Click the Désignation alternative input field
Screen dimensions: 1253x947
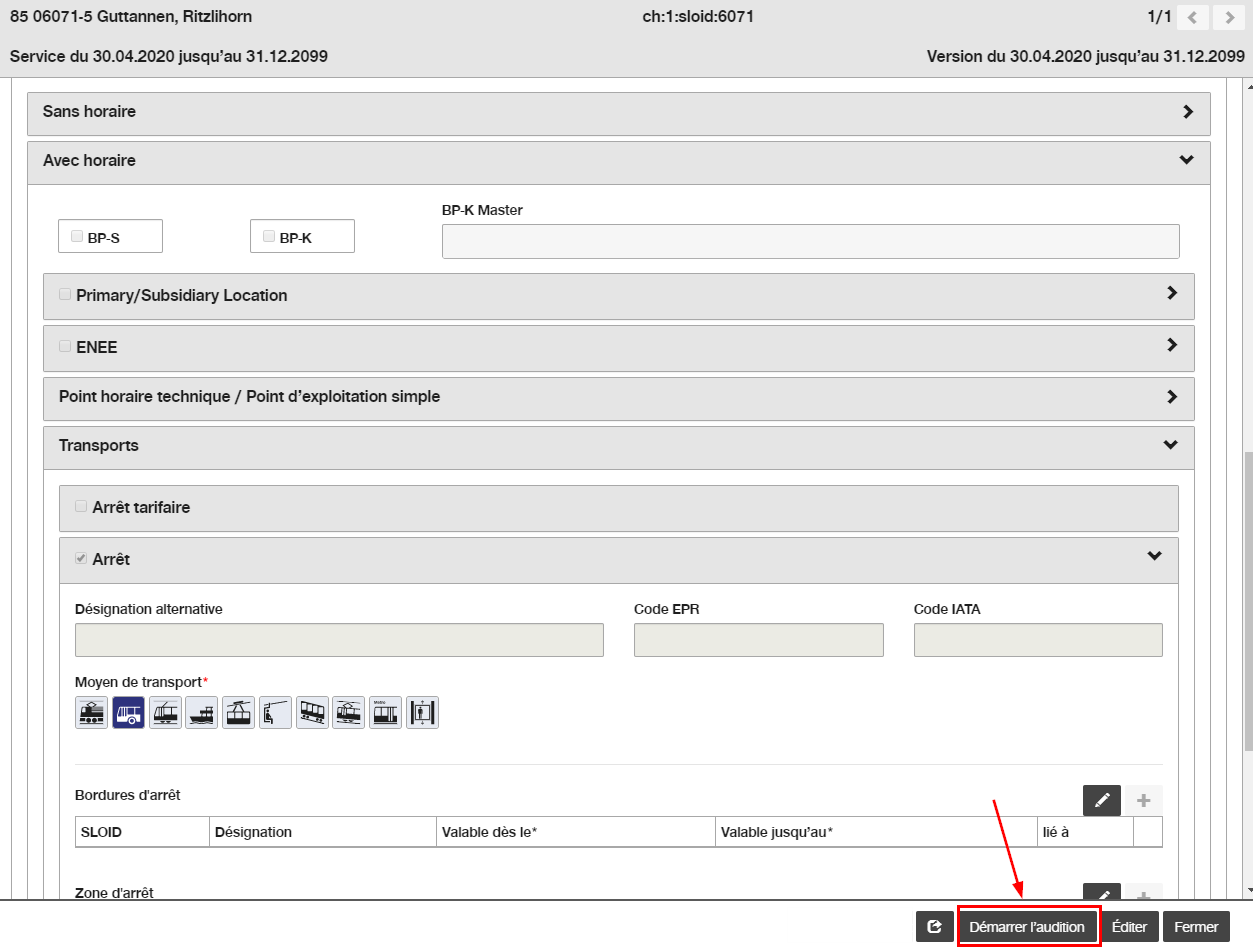coord(339,640)
